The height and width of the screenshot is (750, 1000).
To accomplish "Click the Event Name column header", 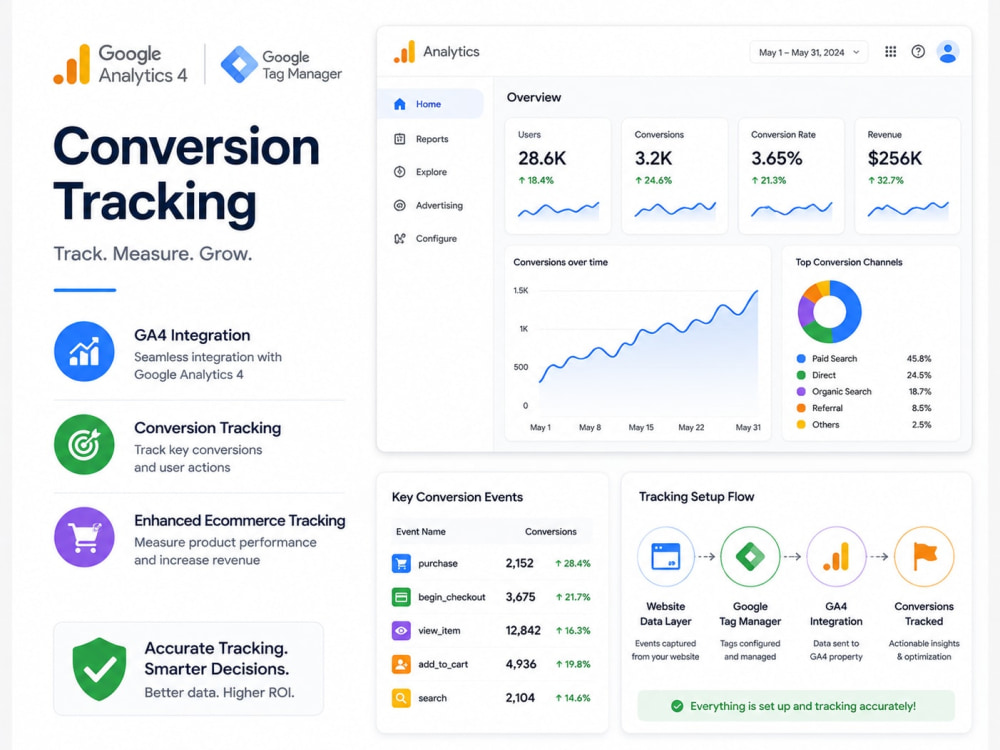I will (x=421, y=531).
